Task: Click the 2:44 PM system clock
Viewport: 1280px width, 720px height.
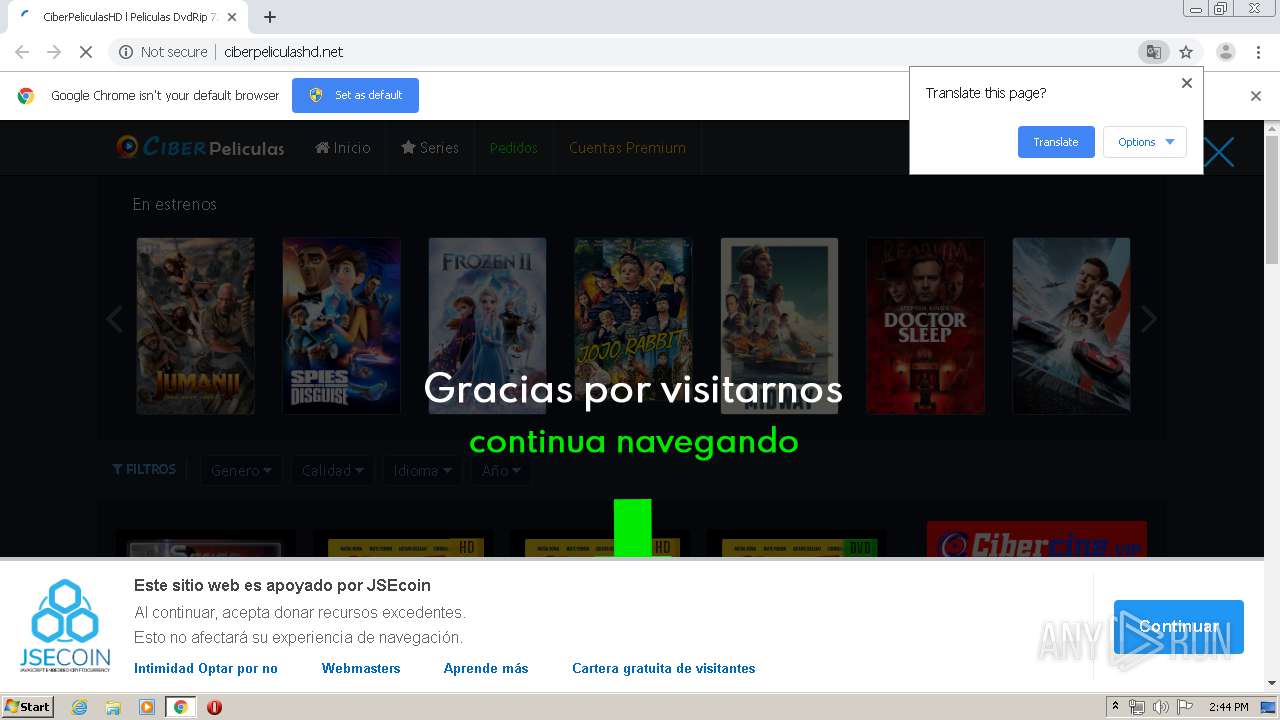Action: point(1228,707)
